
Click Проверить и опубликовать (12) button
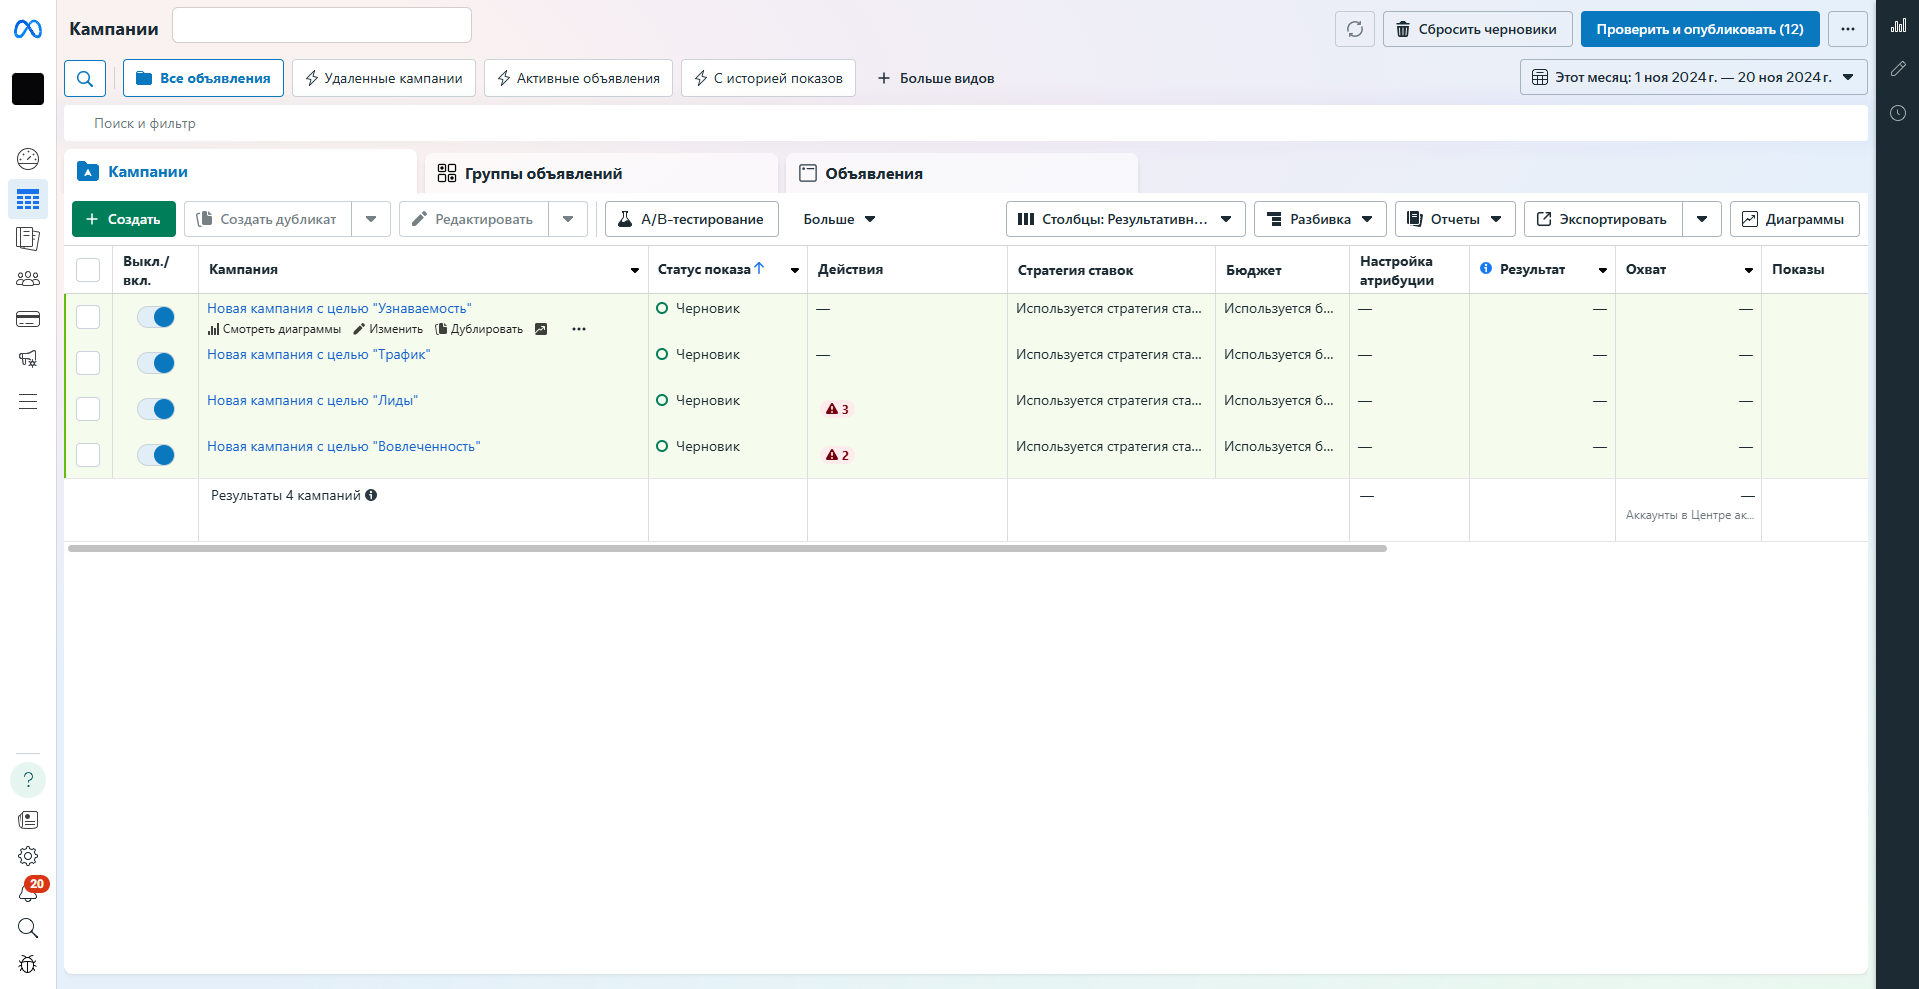coord(1700,29)
